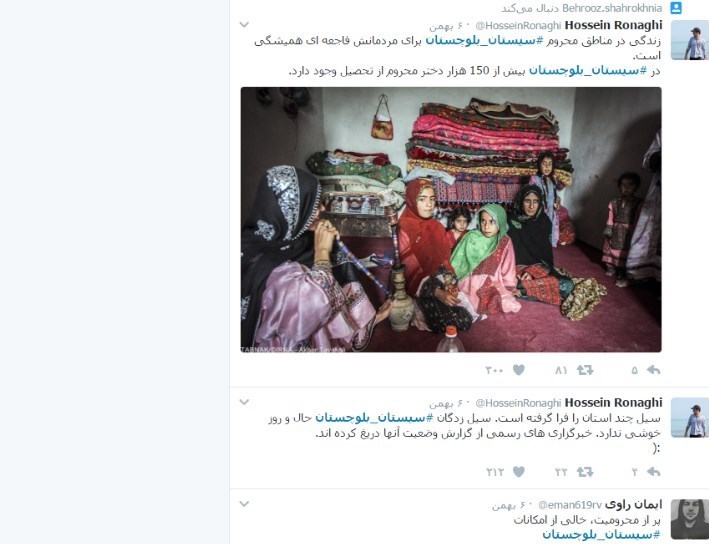Open Hossein Ronaghi's avatar on the second tweet
Screen dimensions: 709x544
690,418
